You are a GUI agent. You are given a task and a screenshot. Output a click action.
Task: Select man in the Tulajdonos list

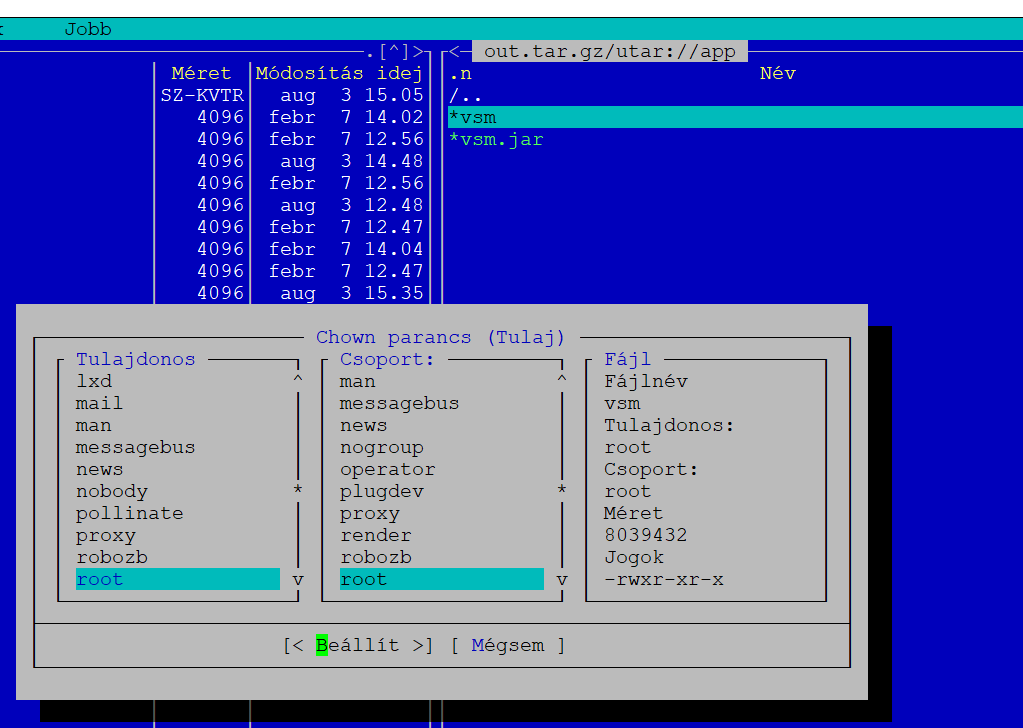click(x=93, y=425)
